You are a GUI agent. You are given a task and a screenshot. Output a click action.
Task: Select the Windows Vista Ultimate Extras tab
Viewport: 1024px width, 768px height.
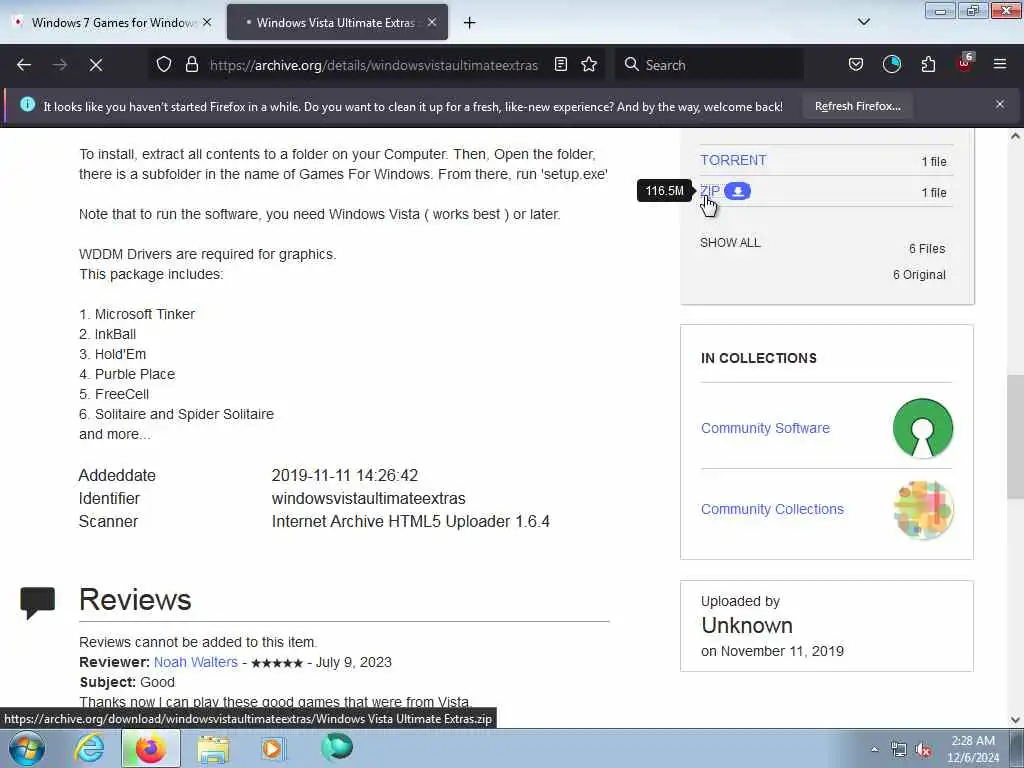tap(336, 23)
